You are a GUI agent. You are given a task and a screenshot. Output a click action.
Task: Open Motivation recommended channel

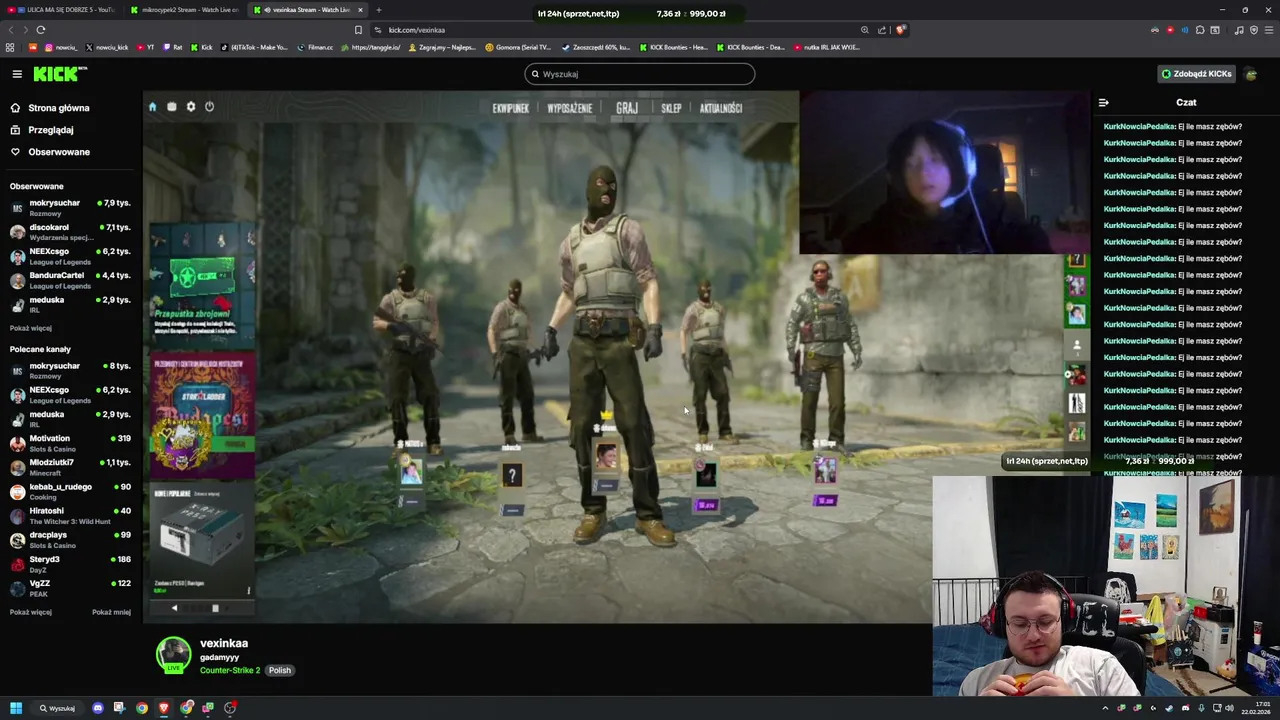(70, 443)
